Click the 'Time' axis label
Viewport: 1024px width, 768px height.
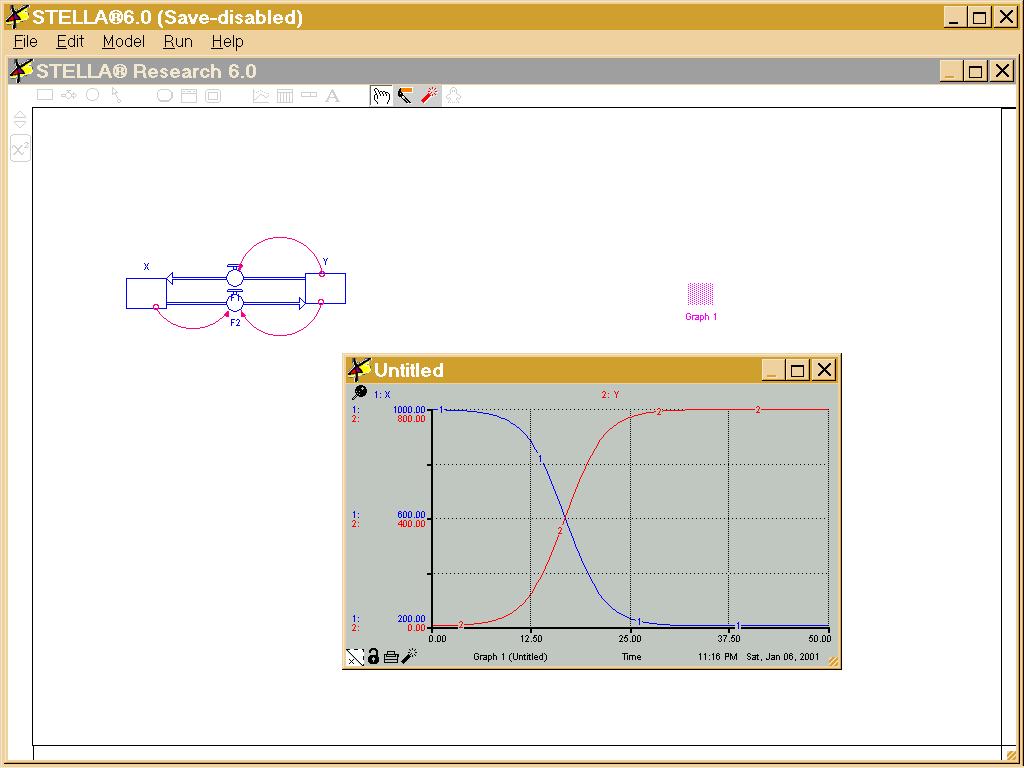pyautogui.click(x=631, y=656)
